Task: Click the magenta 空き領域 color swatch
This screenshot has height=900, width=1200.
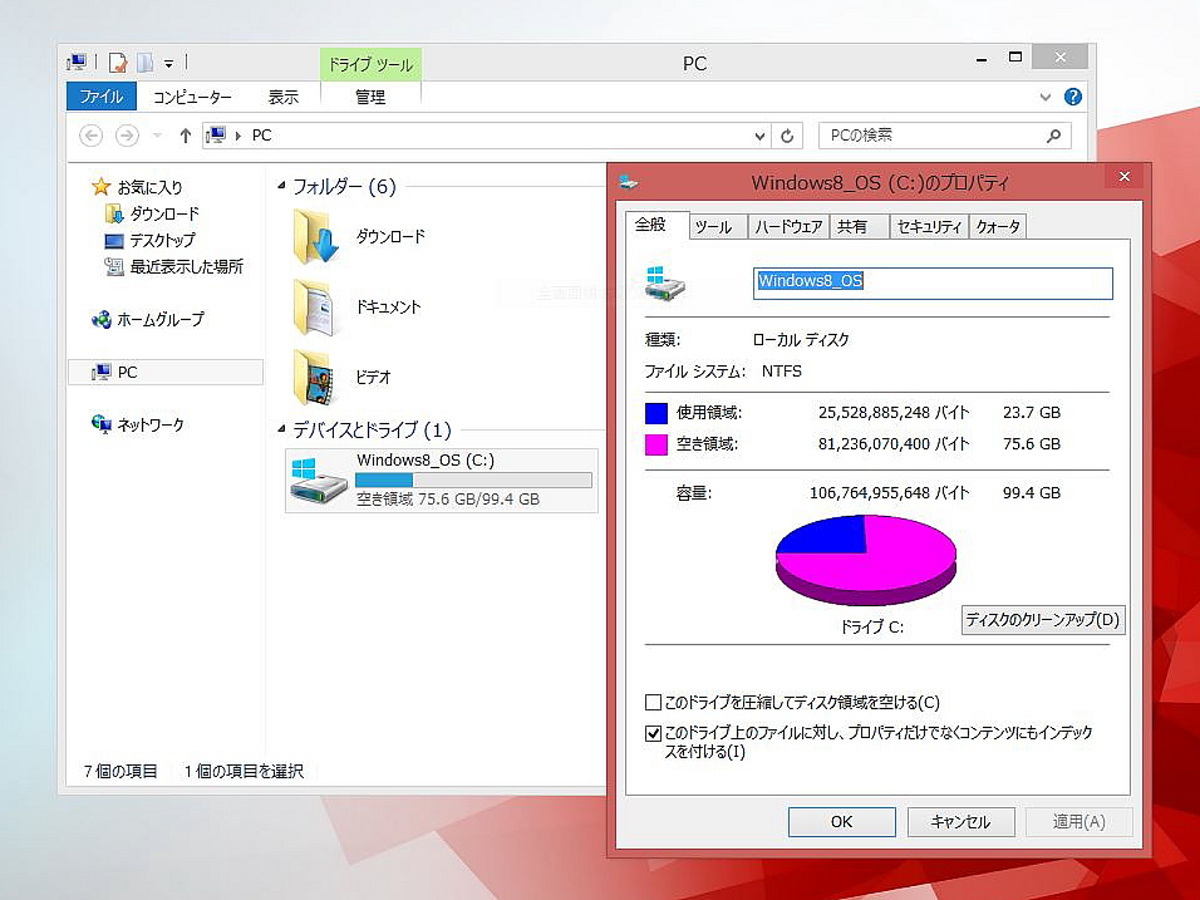Action: tap(656, 444)
